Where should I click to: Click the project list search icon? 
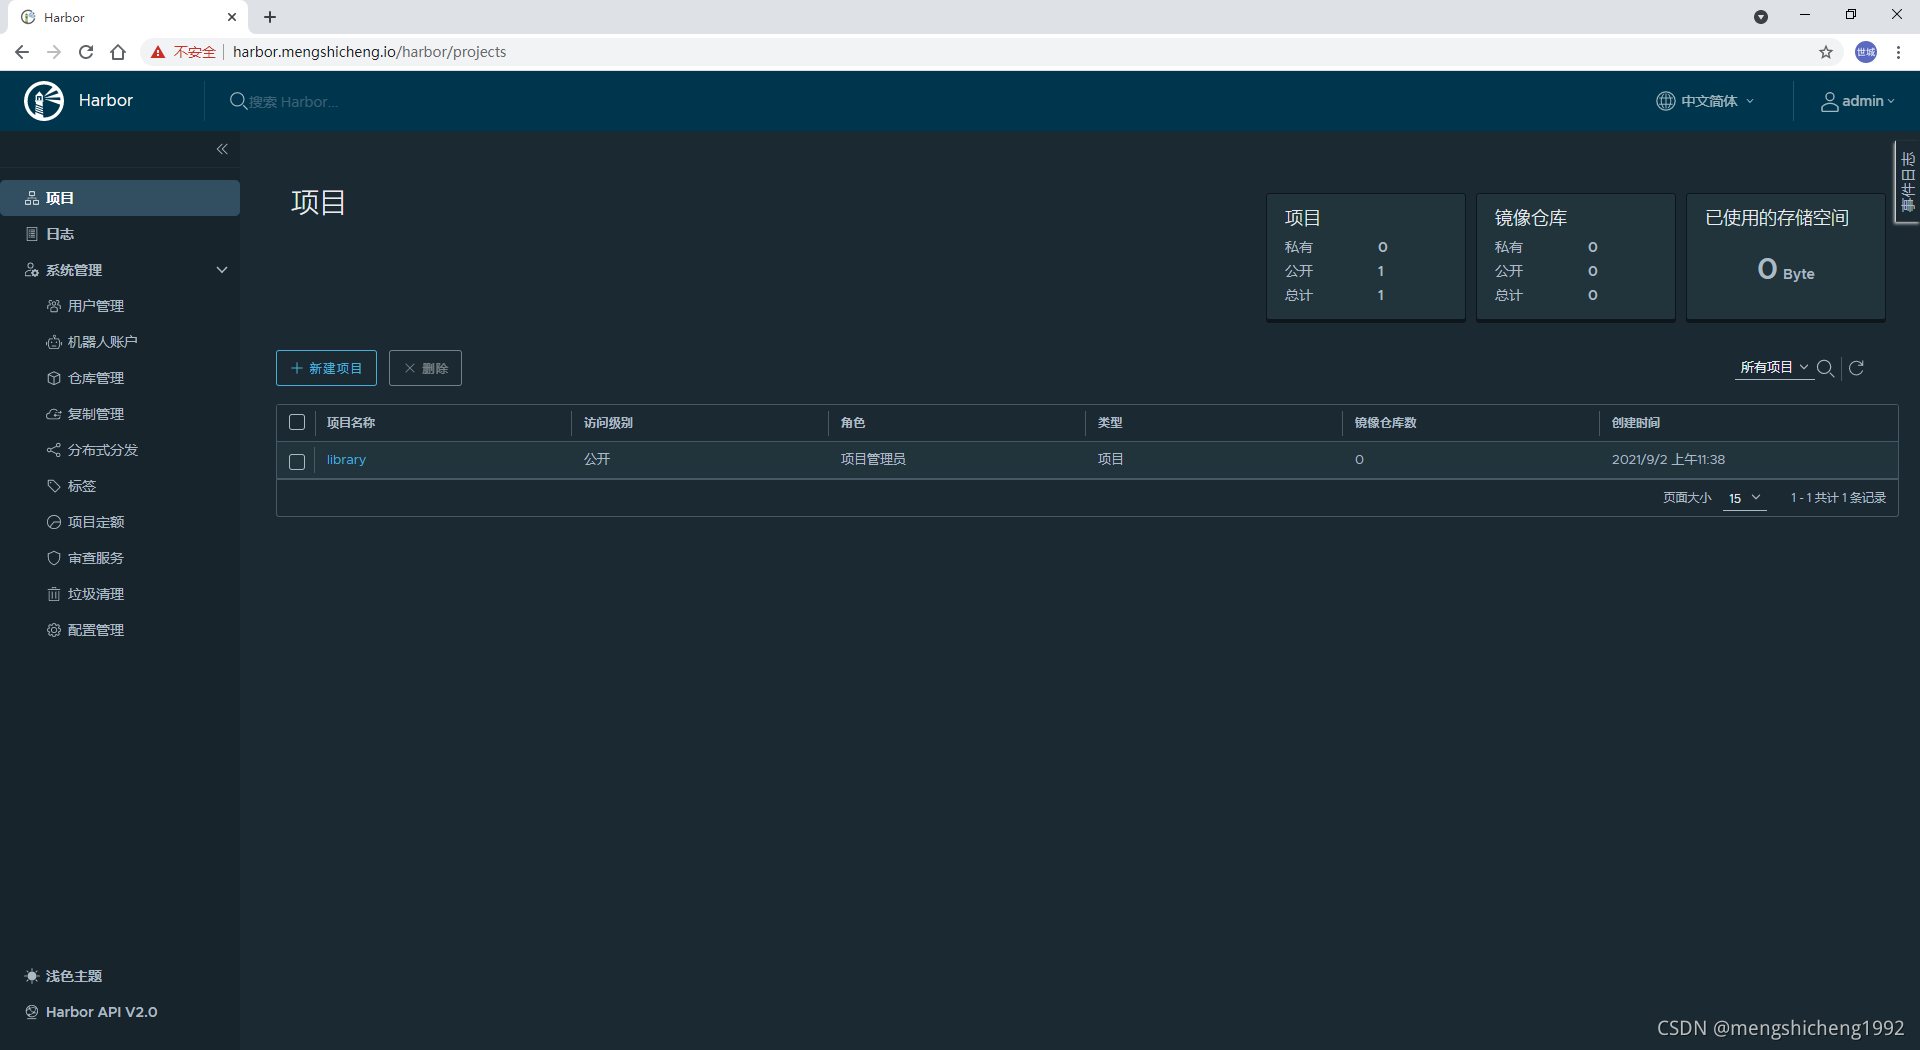click(x=1825, y=368)
